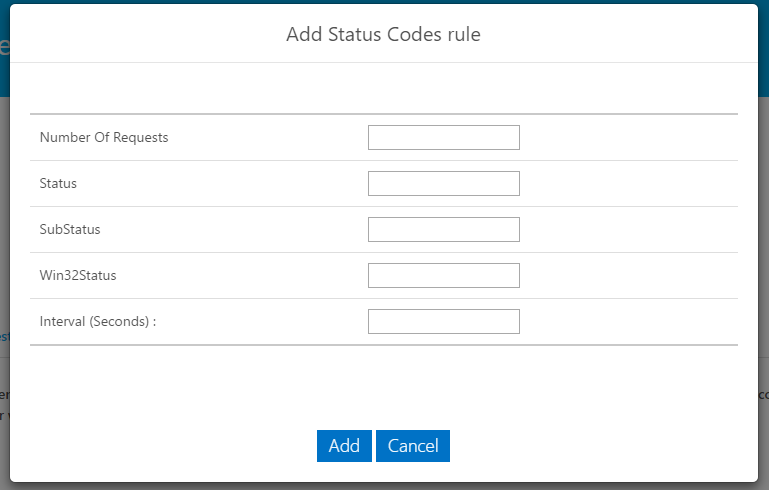Click the Number Of Requests label
The height and width of the screenshot is (490, 769).
coord(104,138)
